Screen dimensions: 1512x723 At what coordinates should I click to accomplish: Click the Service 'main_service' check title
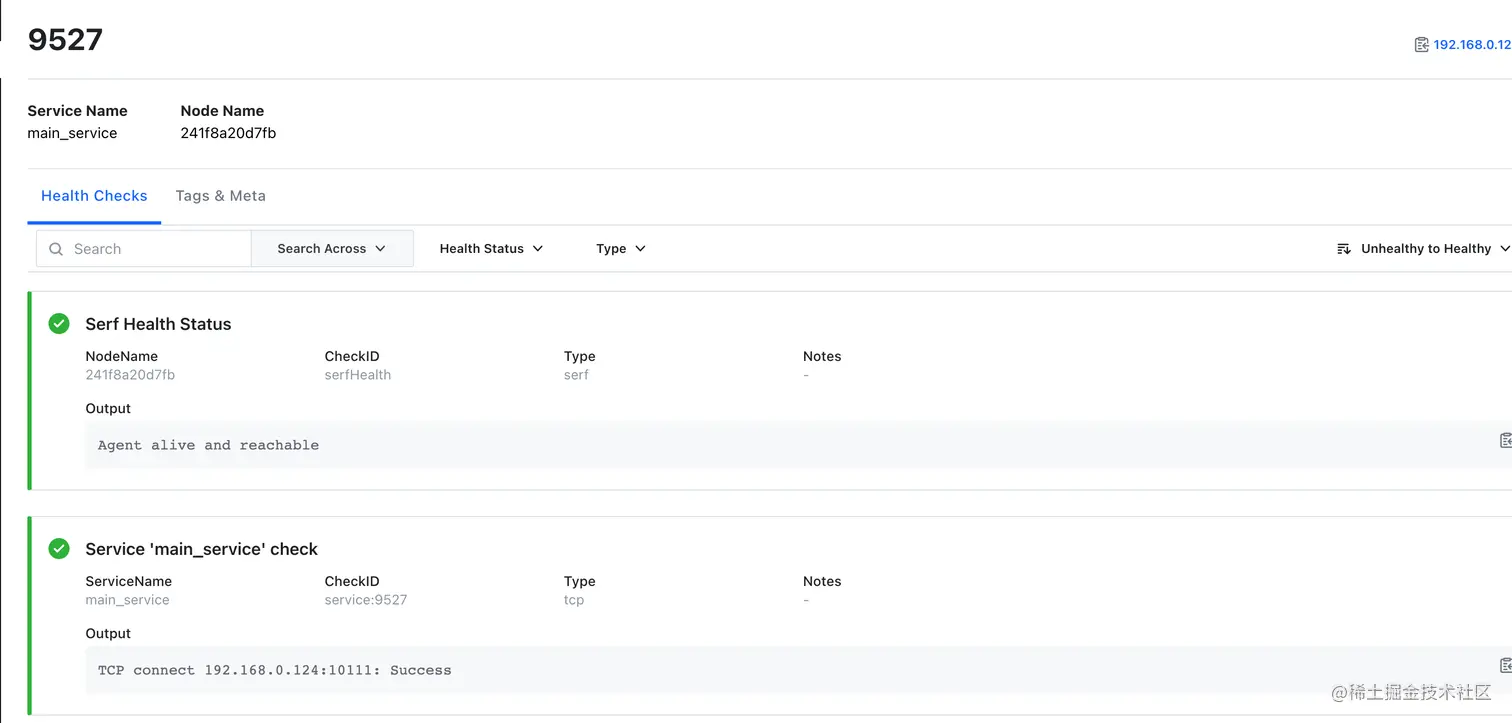[201, 549]
